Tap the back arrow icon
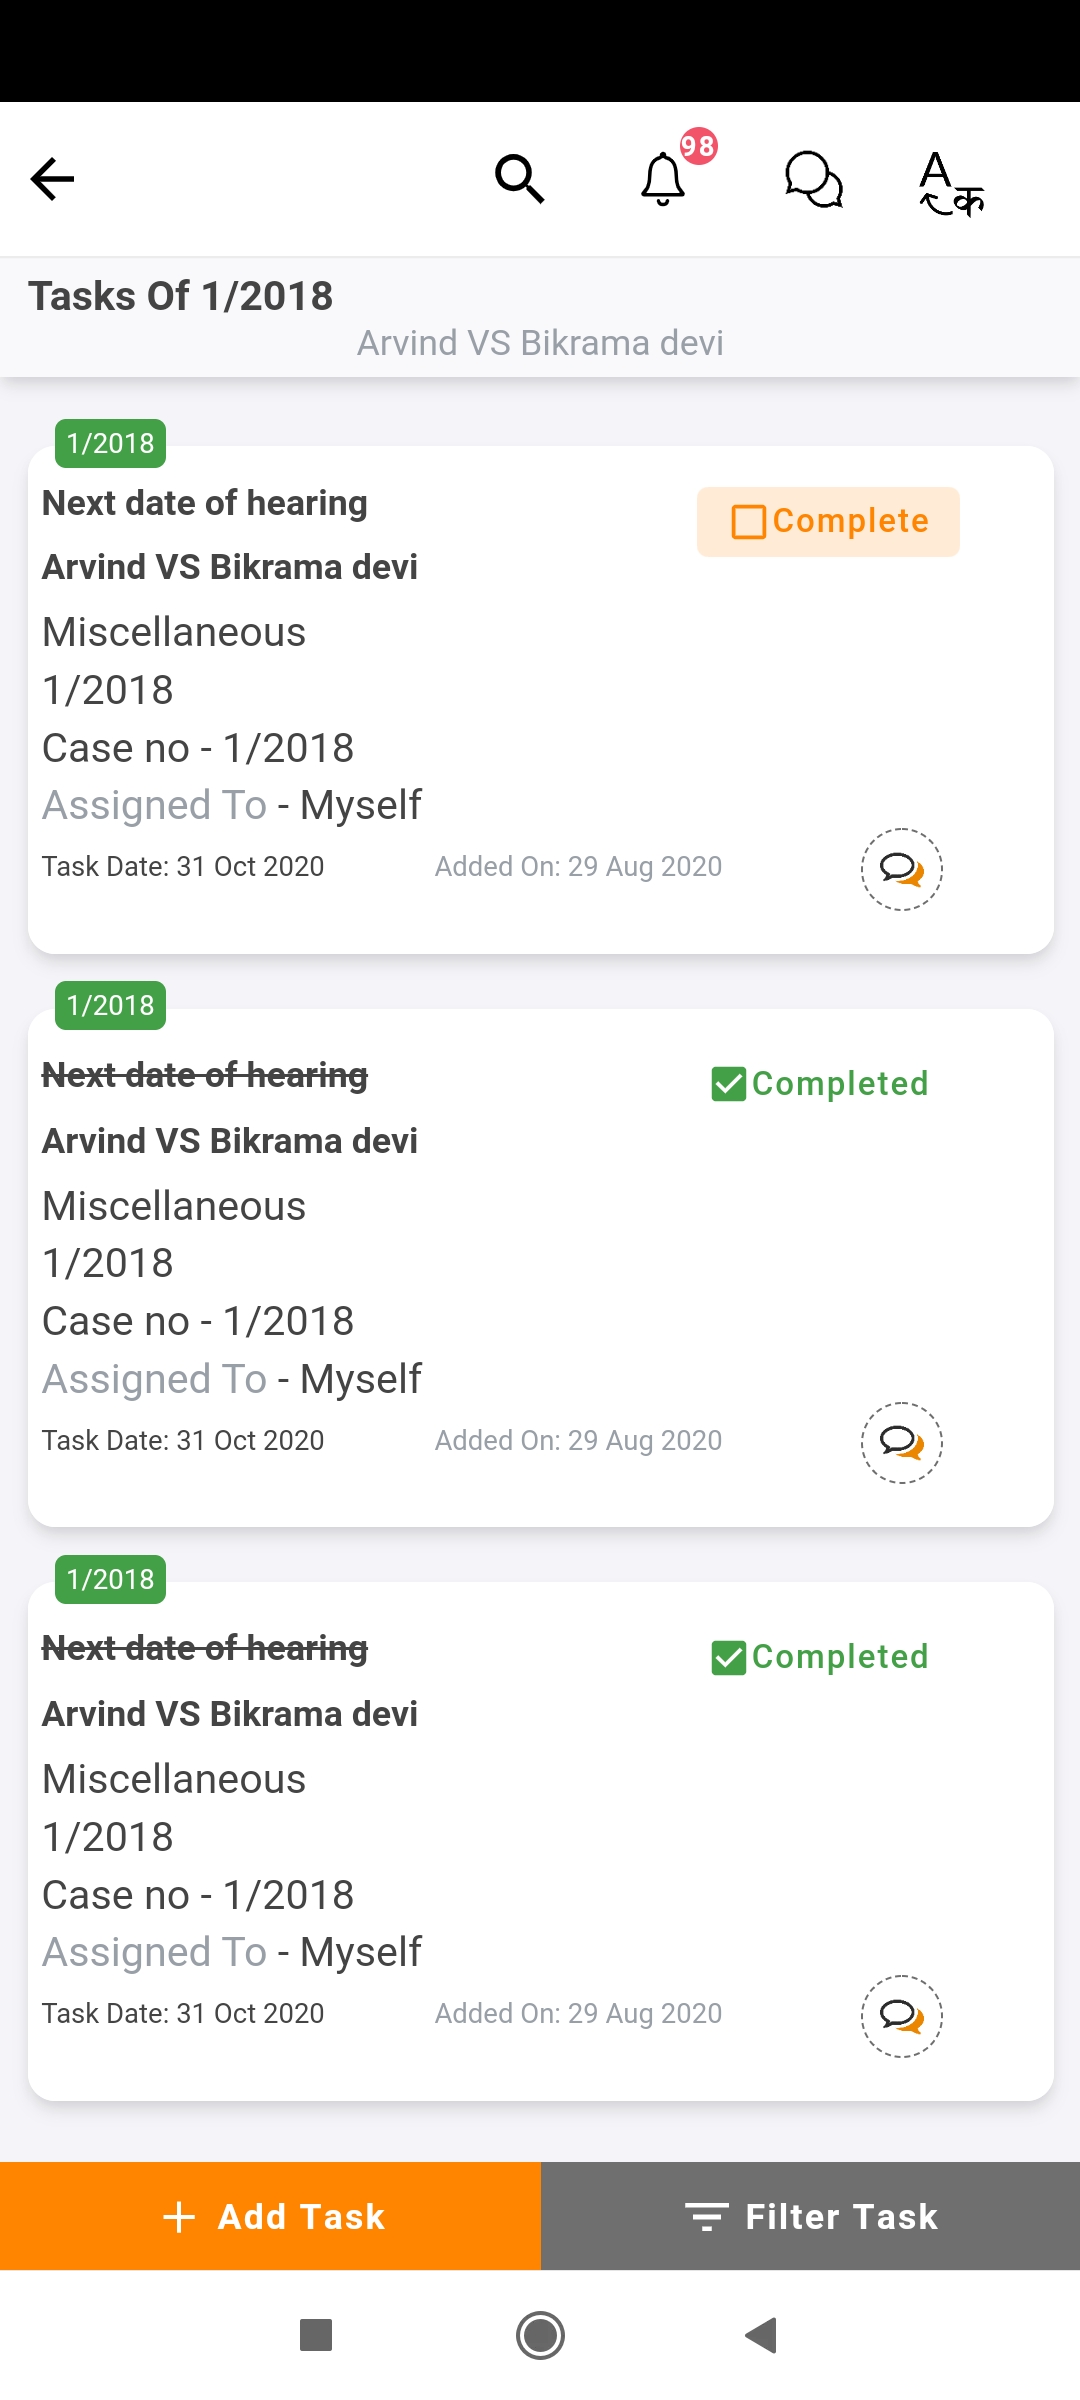This screenshot has height=2400, width=1080. coord(53,179)
